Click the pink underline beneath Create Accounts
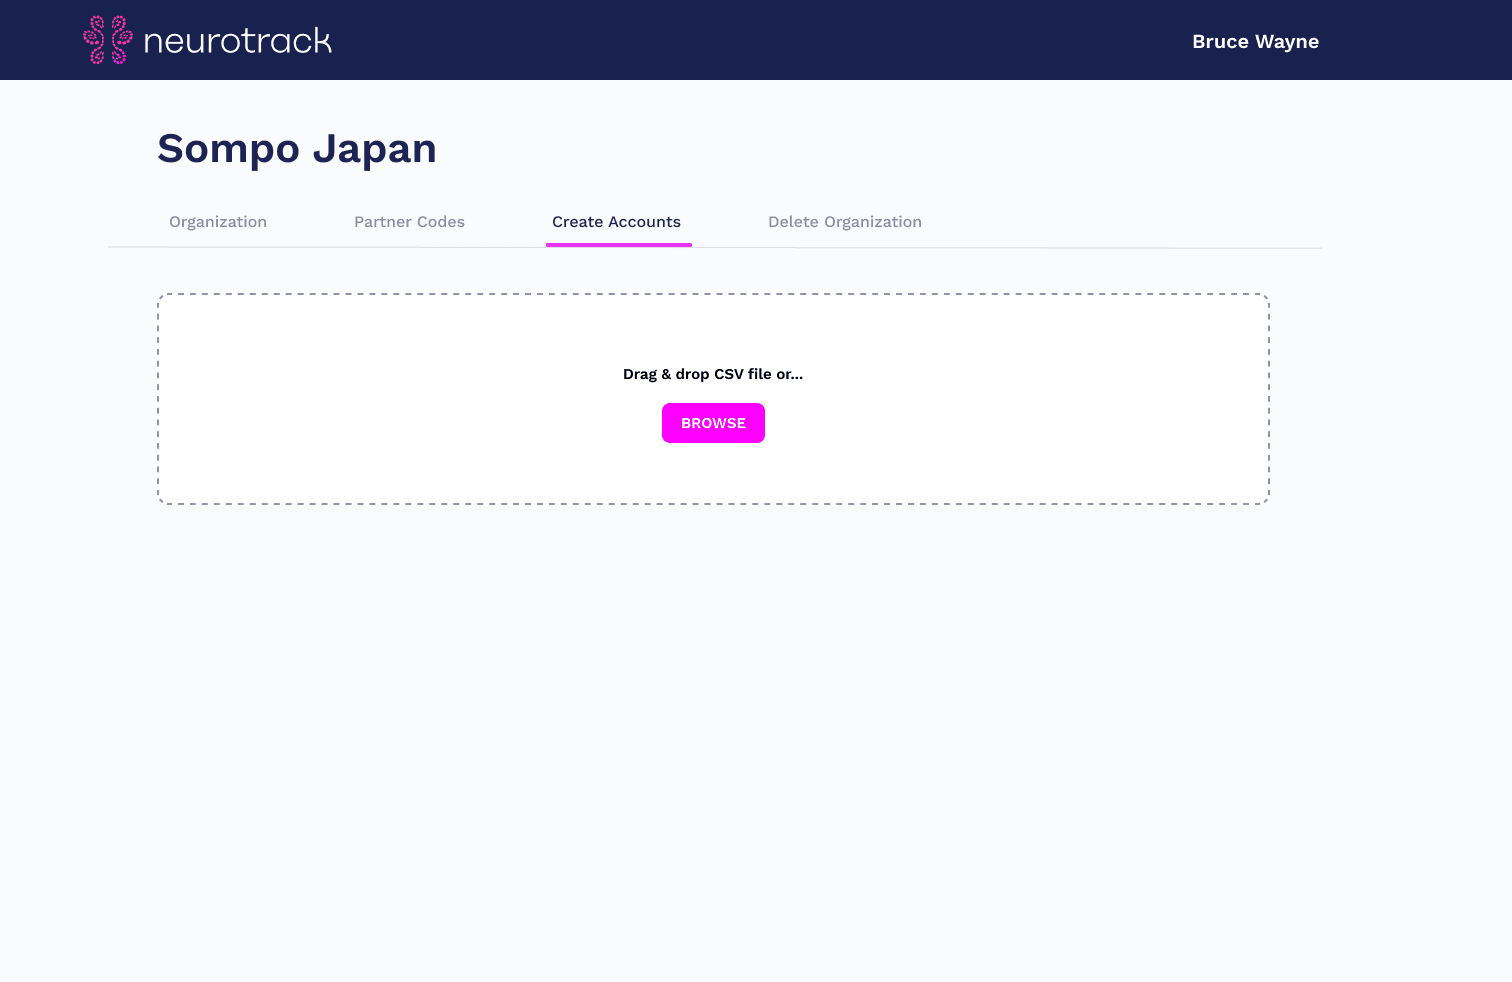Image resolution: width=1512 pixels, height=982 pixels. [618, 244]
